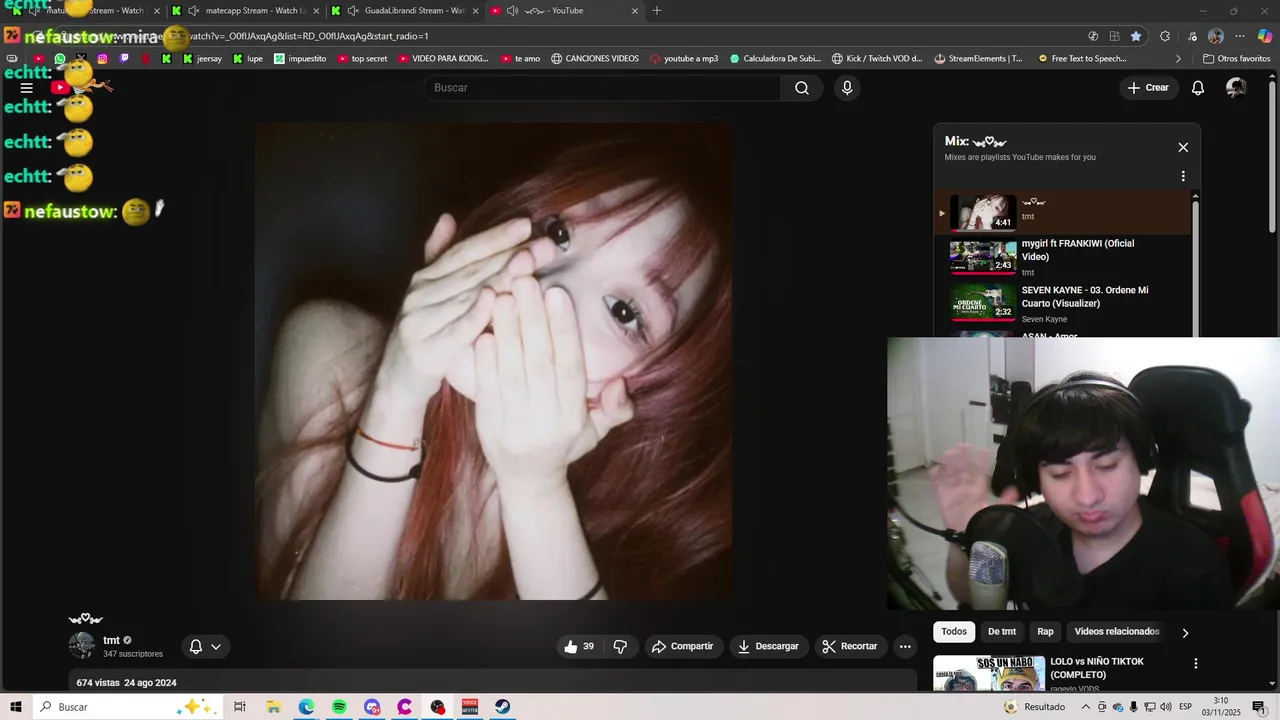Open Calculadora De Subi bookmark
This screenshot has height=720, width=1280.
tap(774, 59)
